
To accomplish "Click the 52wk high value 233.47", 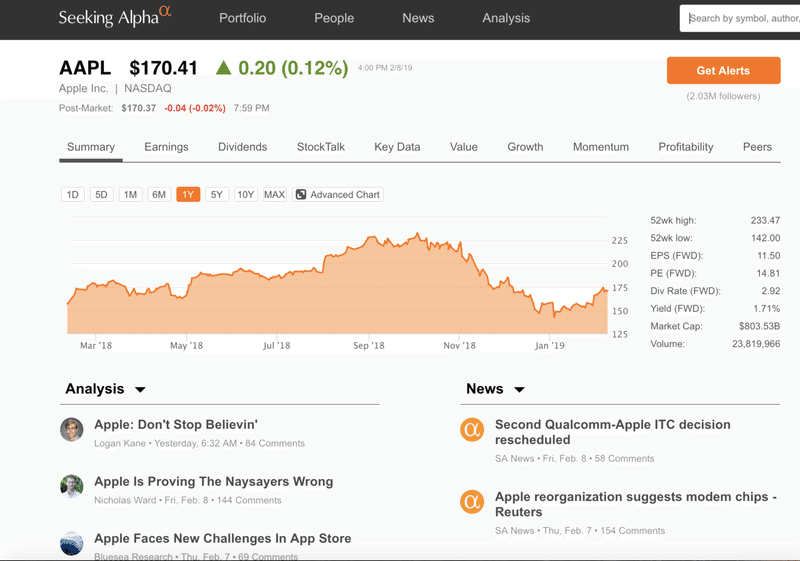I will pyautogui.click(x=765, y=220).
